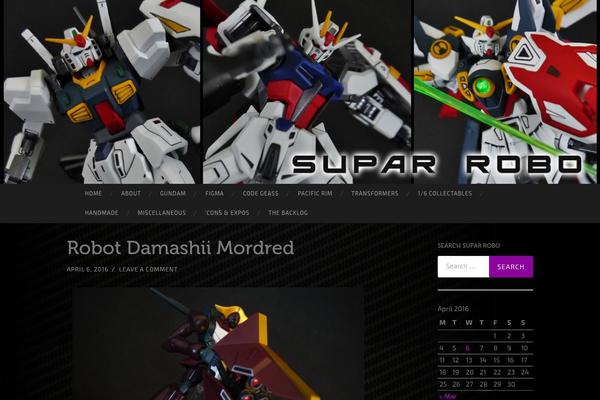600x400 pixels.
Task: Go to previous month Mar link
Action: [x=448, y=396]
